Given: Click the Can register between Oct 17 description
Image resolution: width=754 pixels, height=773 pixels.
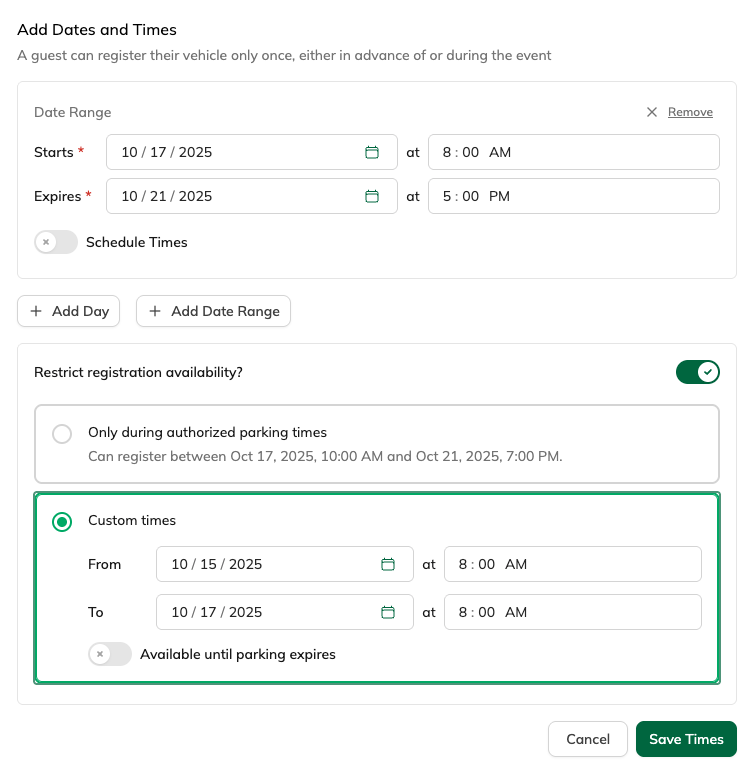Looking at the screenshot, I should point(325,456).
